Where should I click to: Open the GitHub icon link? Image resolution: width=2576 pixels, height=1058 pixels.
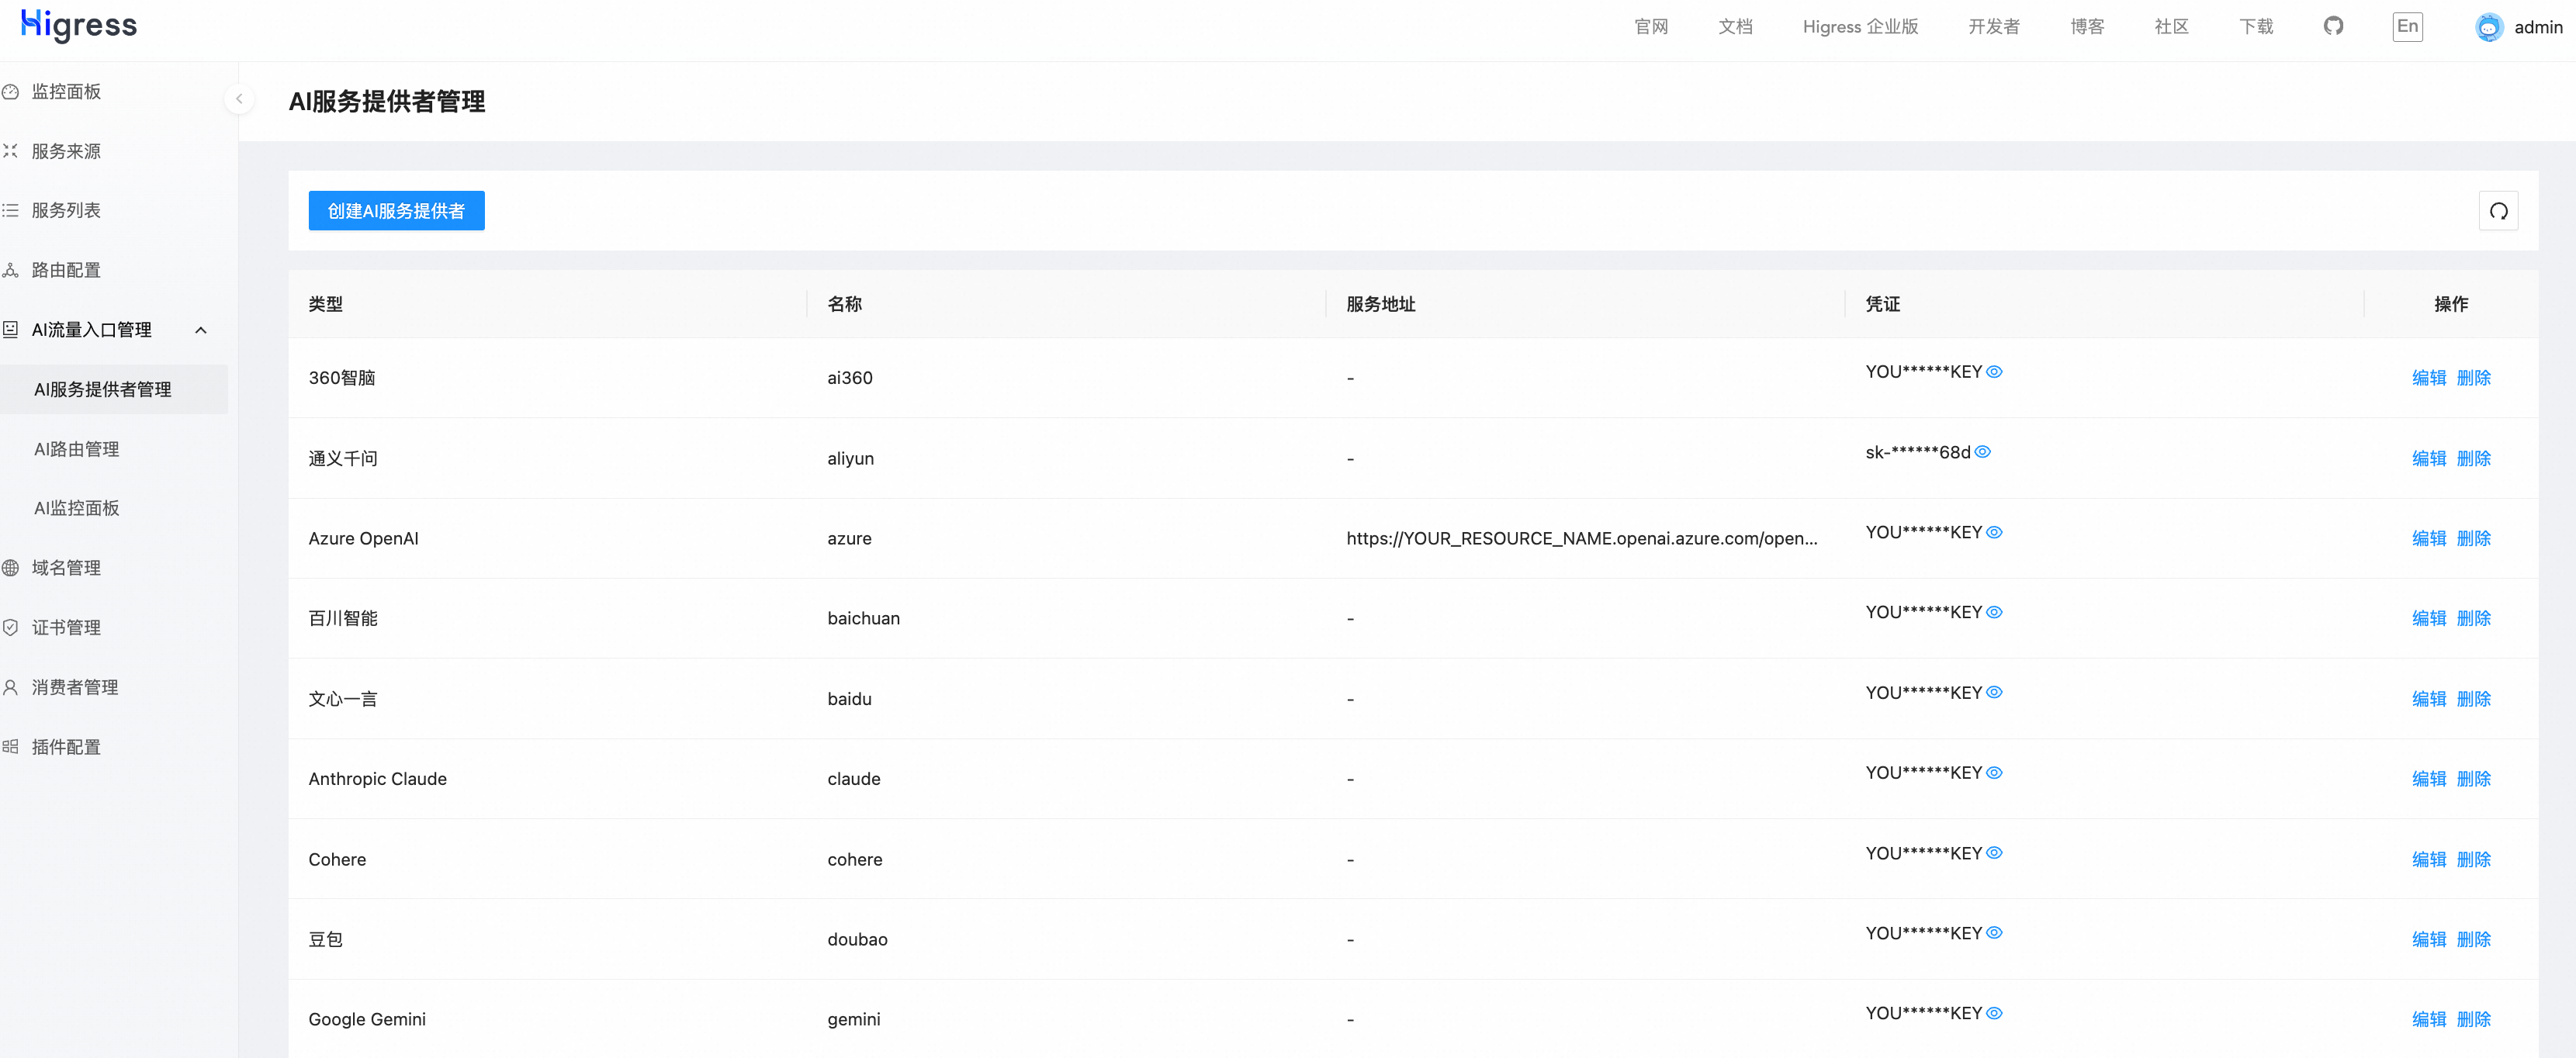[x=2333, y=26]
